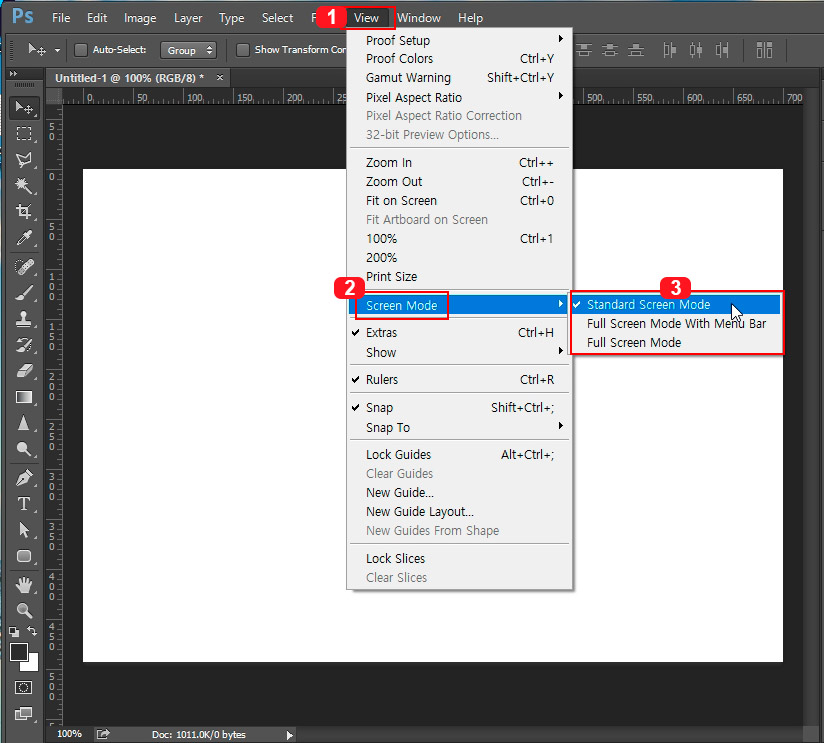The width and height of the screenshot is (824, 743).
Task: Change screen mode from toolbox icon
Action: 23,714
